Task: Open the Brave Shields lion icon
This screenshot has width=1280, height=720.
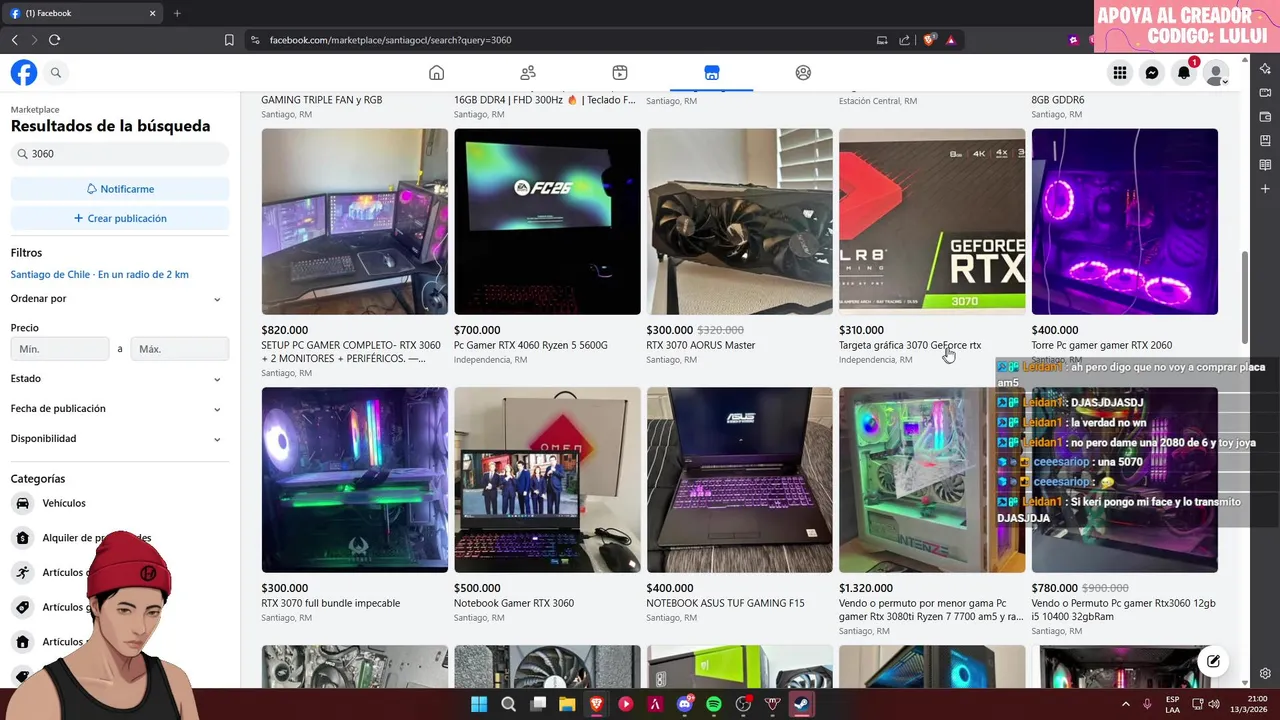Action: tap(929, 40)
